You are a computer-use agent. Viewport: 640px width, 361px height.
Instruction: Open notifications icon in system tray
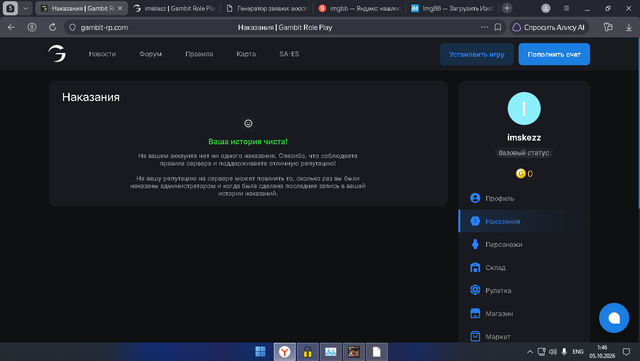point(626,352)
